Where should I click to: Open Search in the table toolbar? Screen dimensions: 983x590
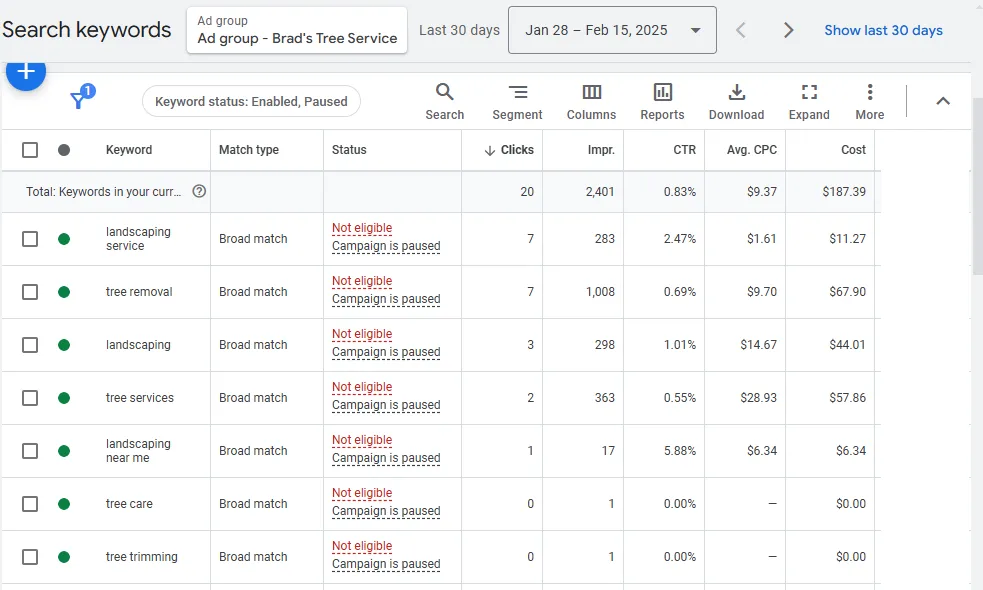(x=444, y=102)
